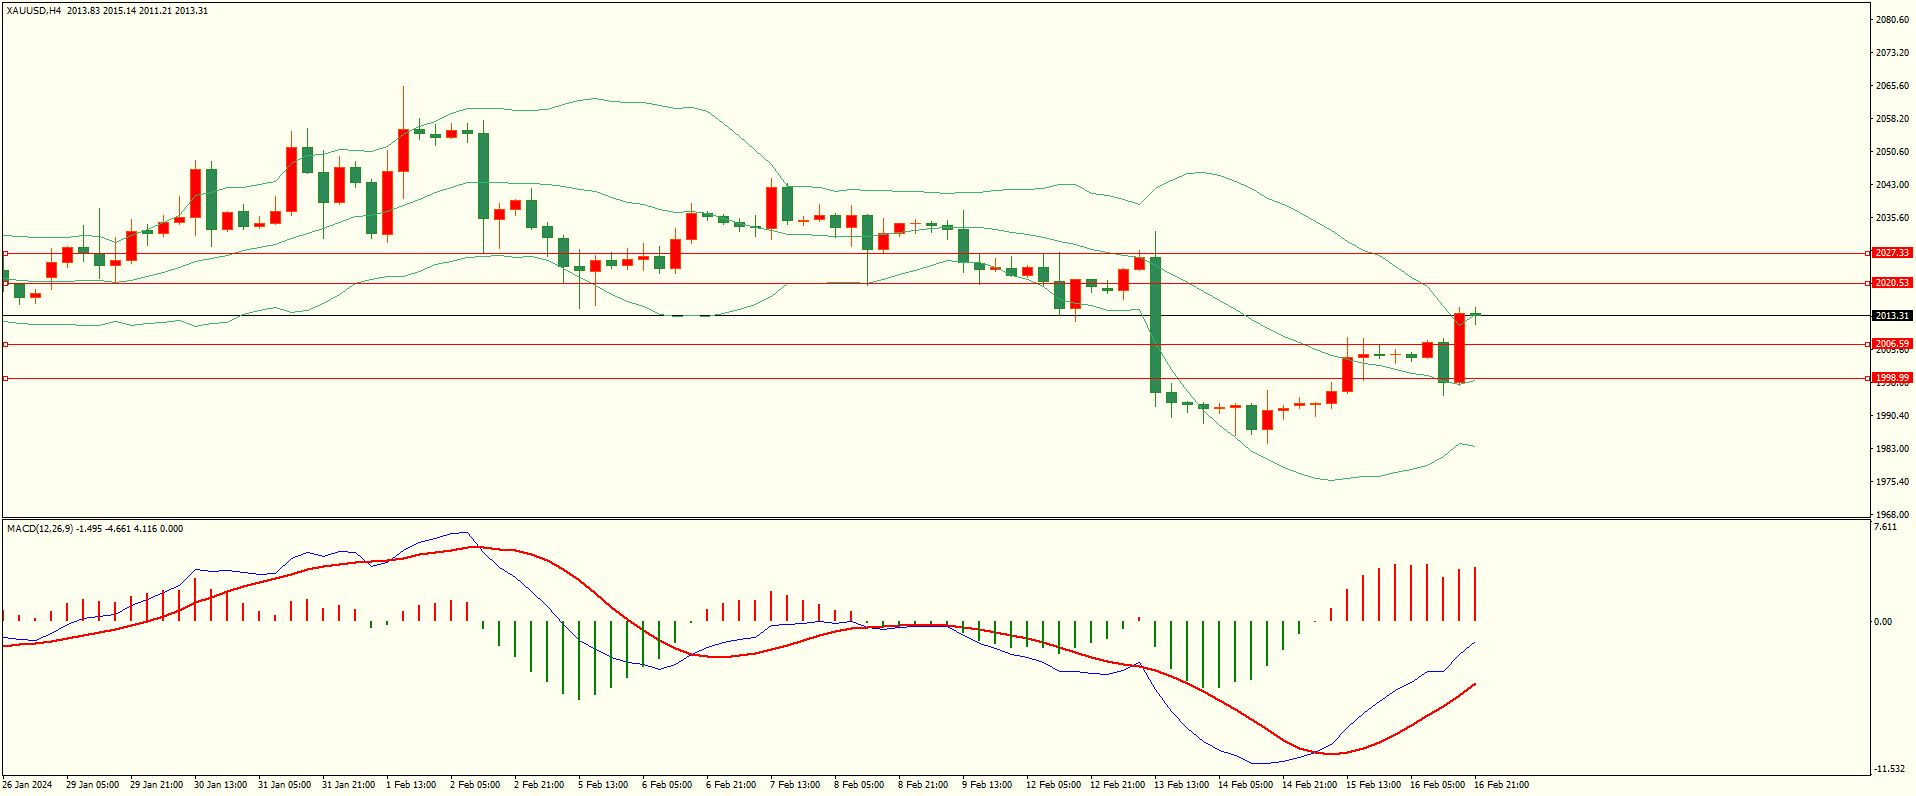Screen dimensions: 1916x796
Task: Click the 6 Feb 21:00 time label
Action: point(731,785)
